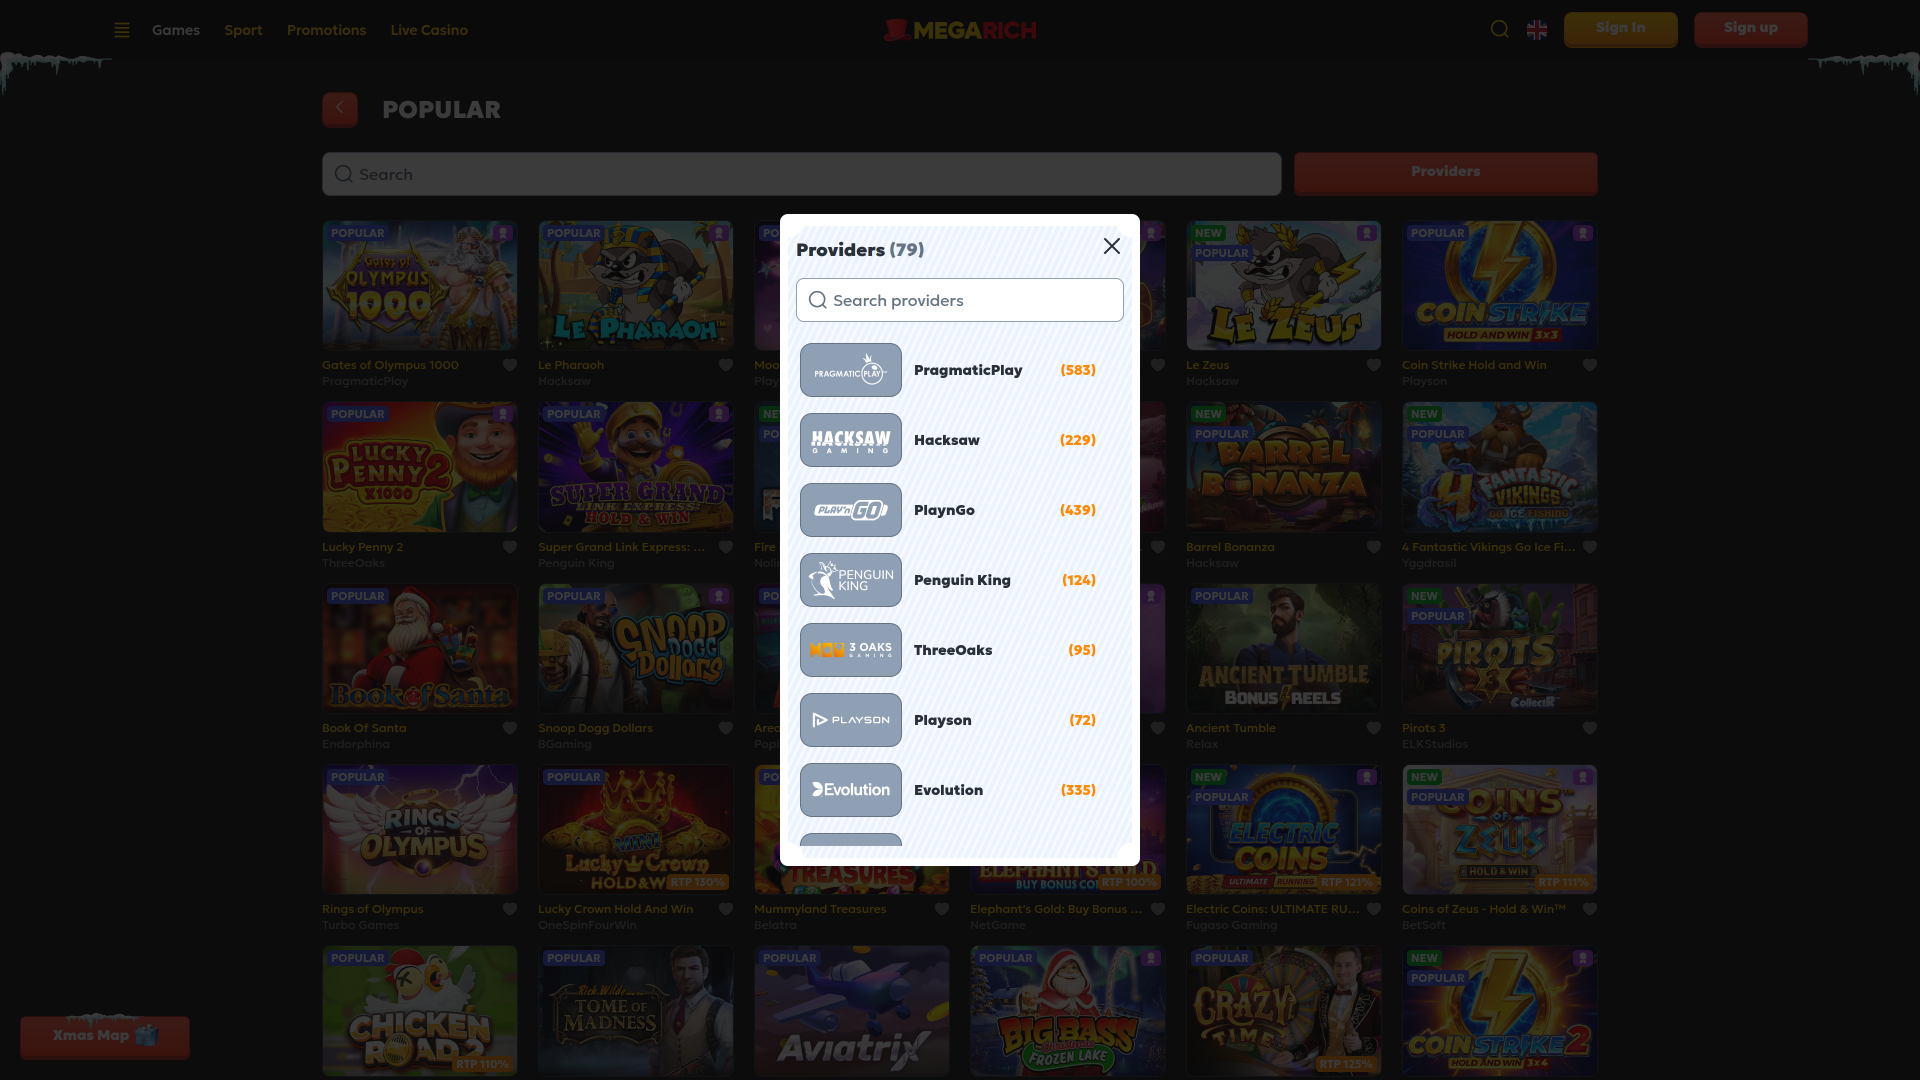The image size is (1920, 1080).
Task: Collapse back using the arrow beside POPULAR
Action: [339, 109]
